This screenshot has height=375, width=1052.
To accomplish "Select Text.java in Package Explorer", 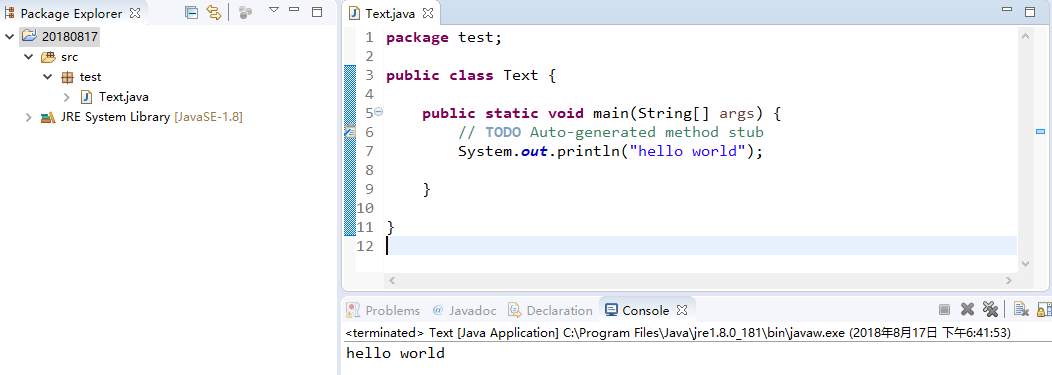I will (x=123, y=97).
